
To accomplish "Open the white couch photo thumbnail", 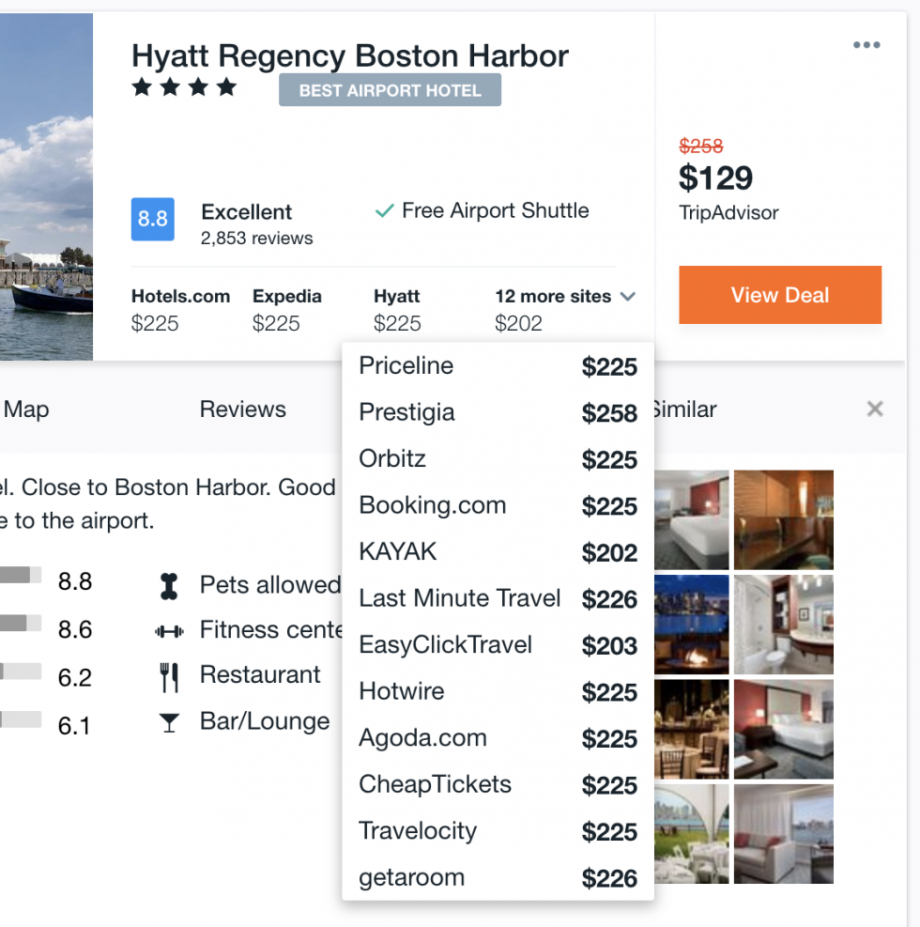I will pos(783,834).
